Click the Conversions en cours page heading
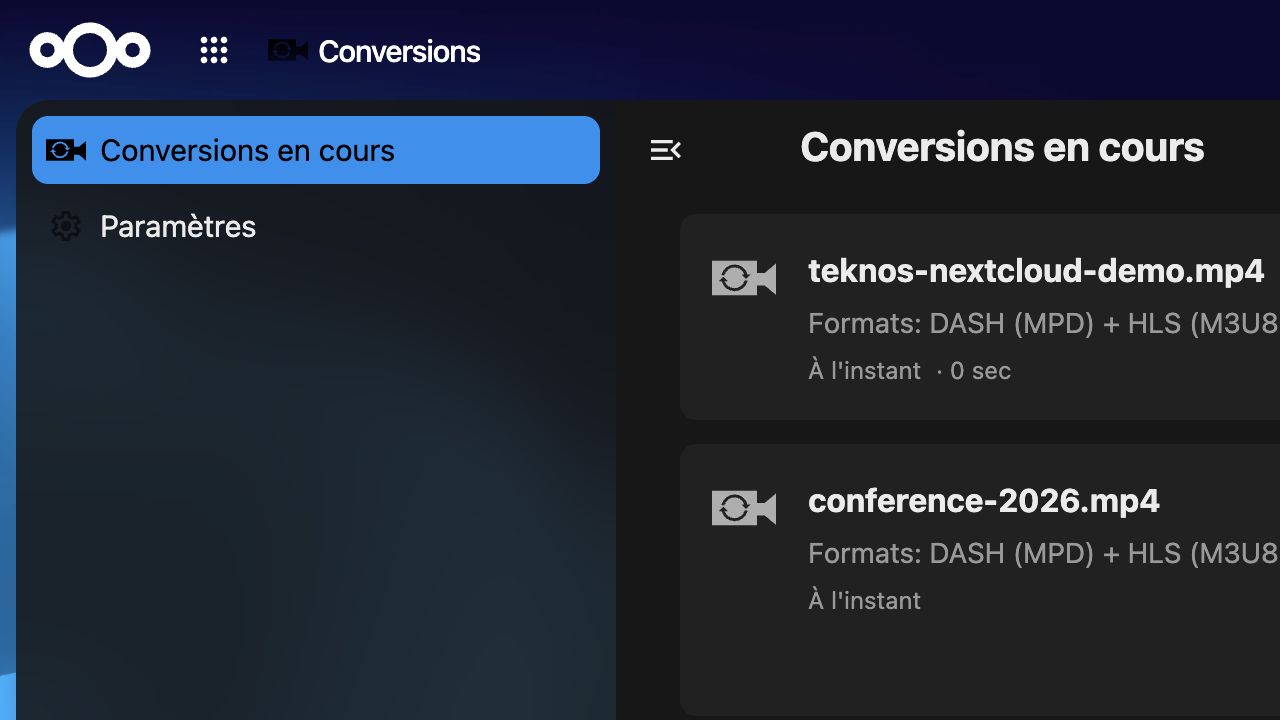 [1002, 148]
